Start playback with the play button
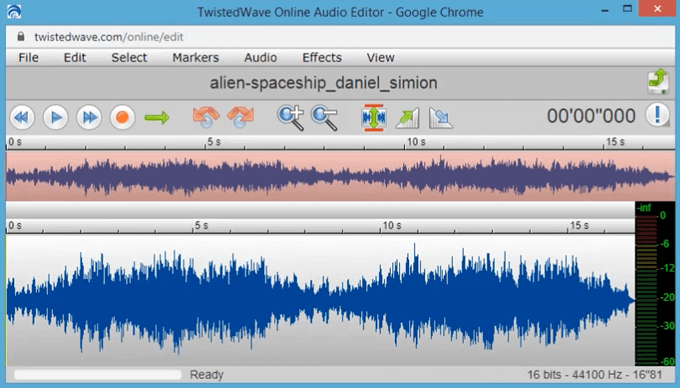680x388 pixels. (56, 117)
